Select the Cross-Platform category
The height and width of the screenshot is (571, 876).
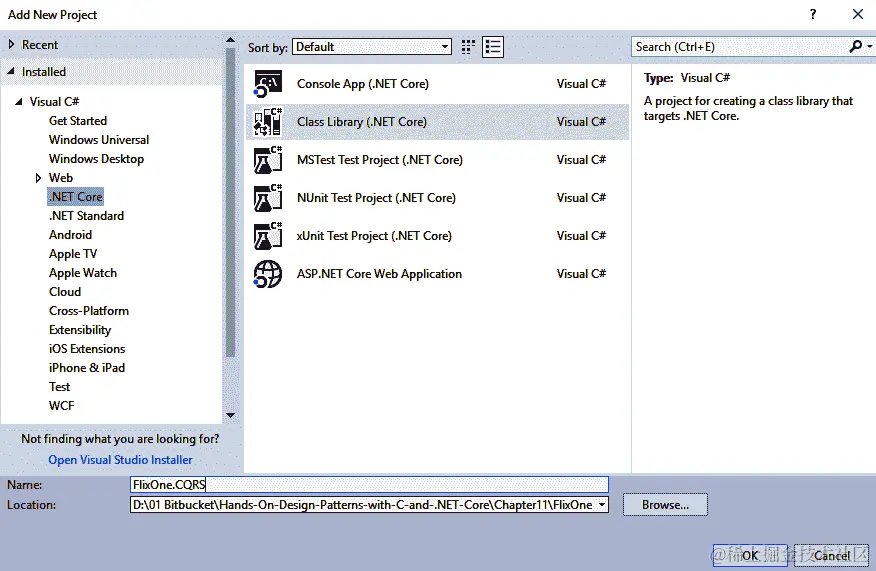pos(89,311)
